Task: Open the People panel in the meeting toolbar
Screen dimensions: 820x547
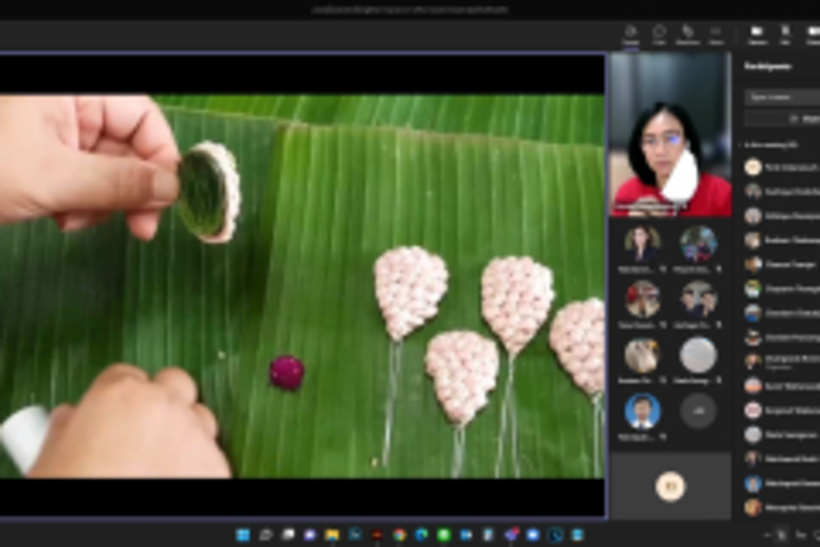Action: [x=631, y=35]
